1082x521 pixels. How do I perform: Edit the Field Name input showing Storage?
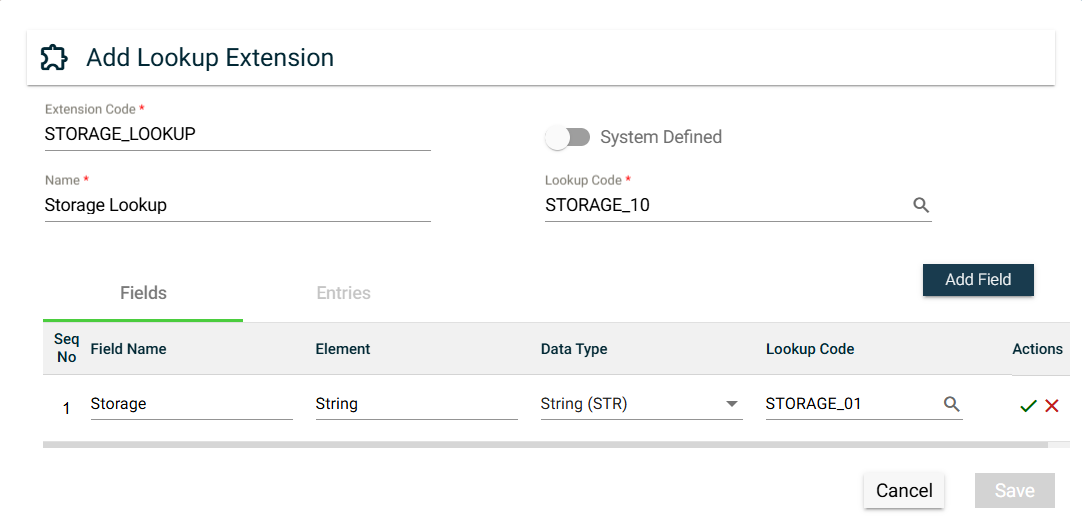(190, 404)
